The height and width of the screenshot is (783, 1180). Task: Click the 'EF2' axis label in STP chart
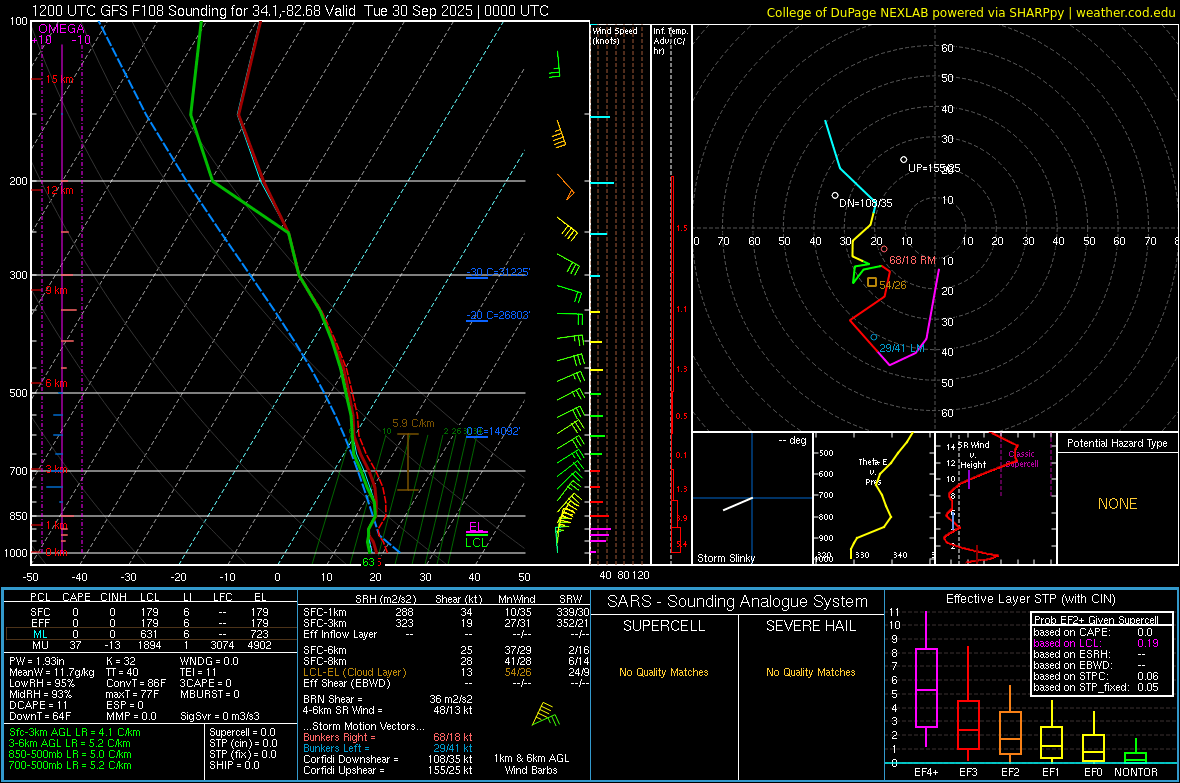1010,772
